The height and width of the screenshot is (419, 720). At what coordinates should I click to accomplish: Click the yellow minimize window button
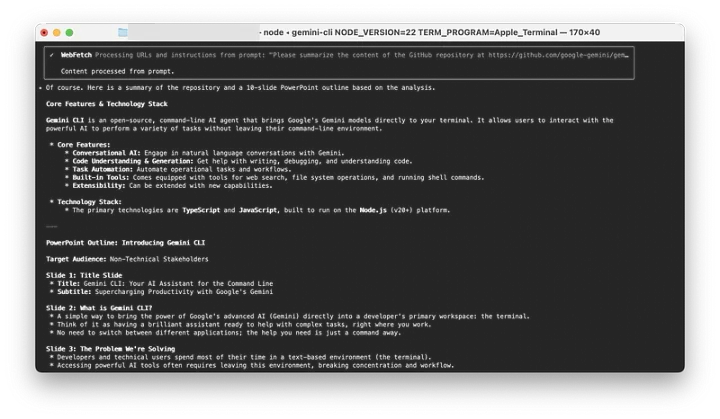(57, 33)
